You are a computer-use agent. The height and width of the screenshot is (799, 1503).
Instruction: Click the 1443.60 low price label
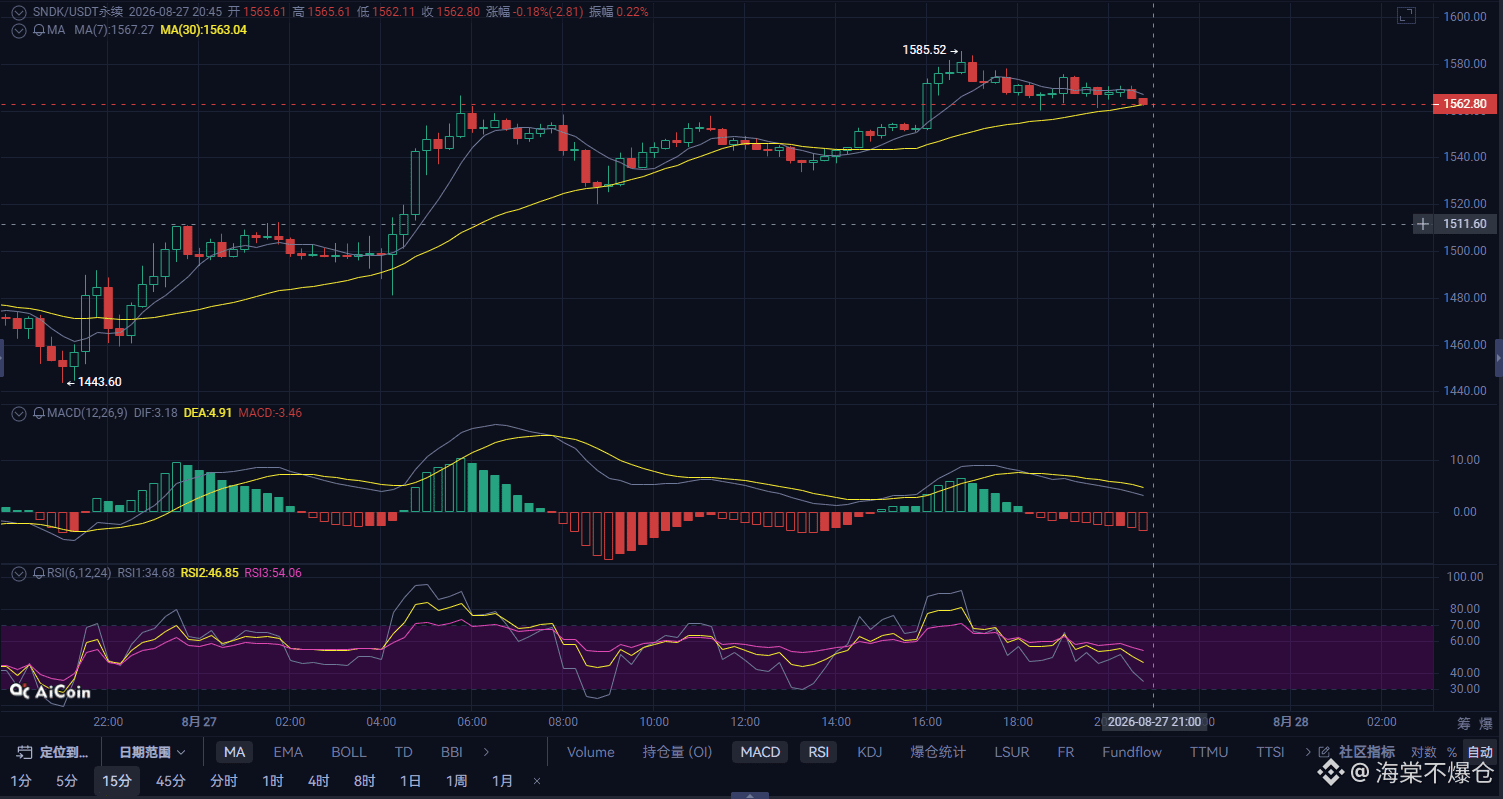click(99, 381)
